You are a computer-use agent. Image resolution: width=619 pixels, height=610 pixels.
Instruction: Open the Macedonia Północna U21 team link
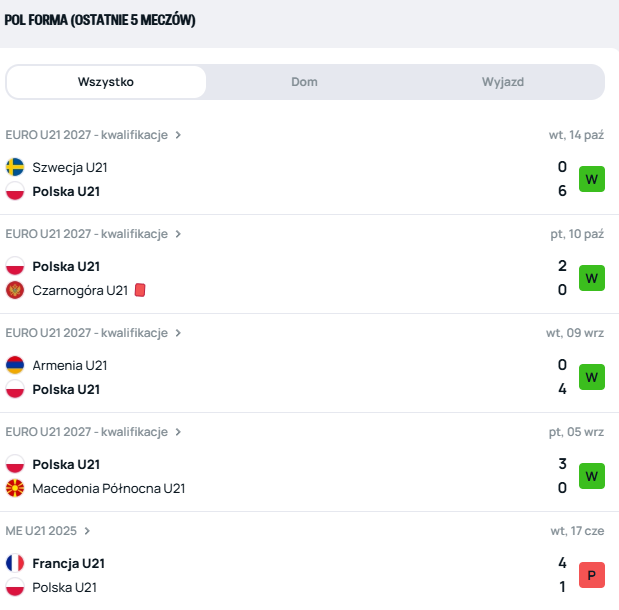coord(108,488)
